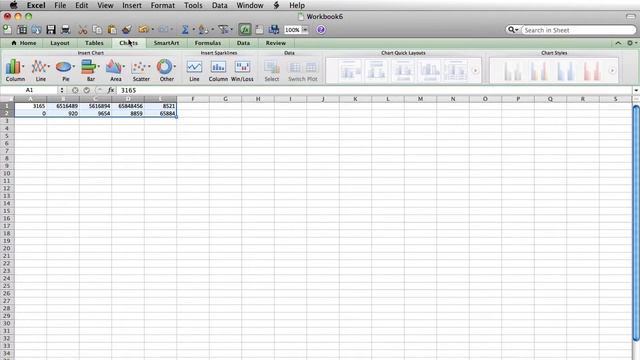Image resolution: width=640 pixels, height=360 pixels.
Task: Insert a Line sparkline
Action: (x=194, y=70)
